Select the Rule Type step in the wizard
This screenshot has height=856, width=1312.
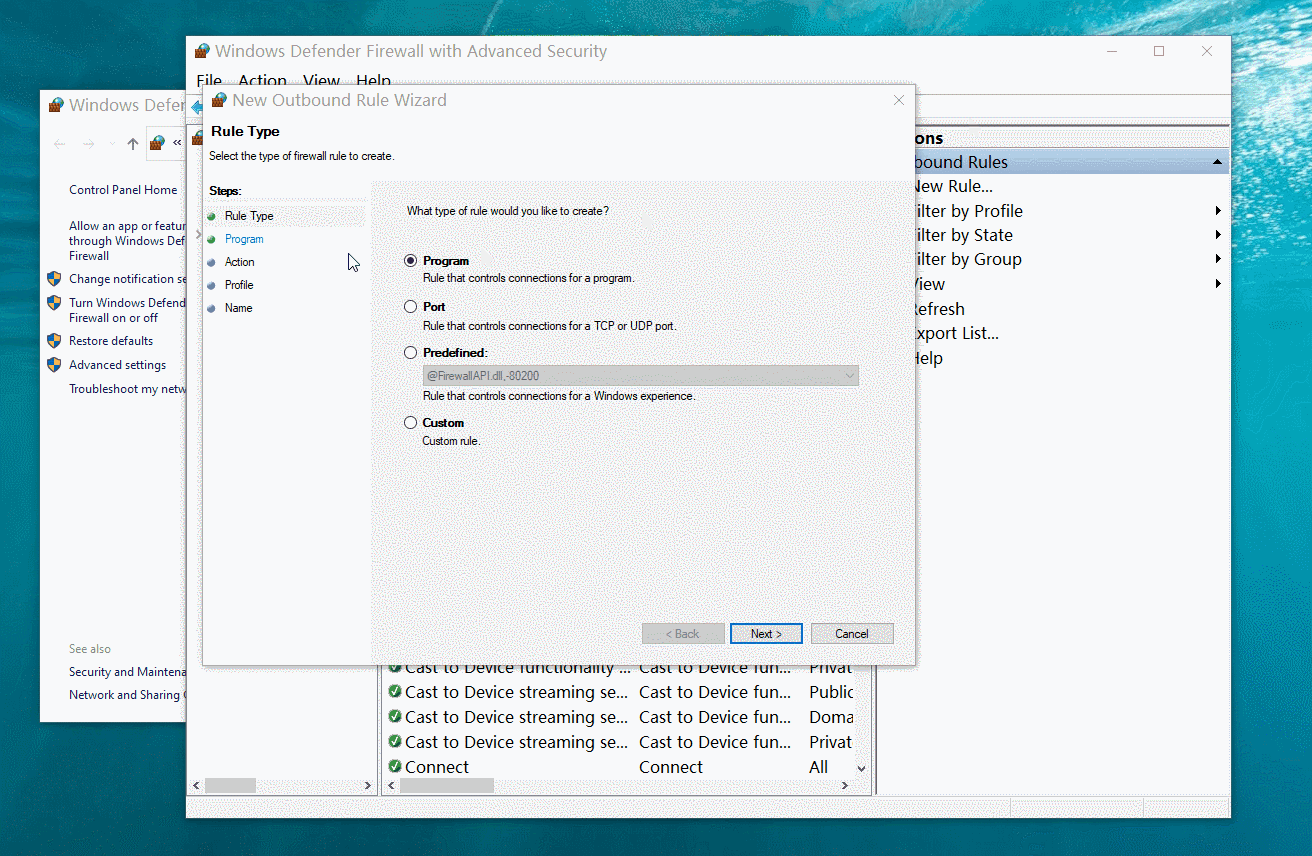(249, 216)
